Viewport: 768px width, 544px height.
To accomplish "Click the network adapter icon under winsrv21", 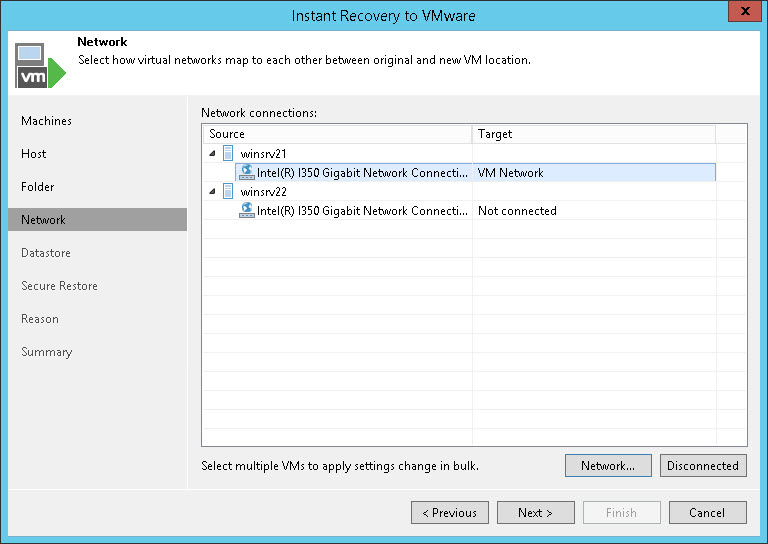I will [247, 172].
